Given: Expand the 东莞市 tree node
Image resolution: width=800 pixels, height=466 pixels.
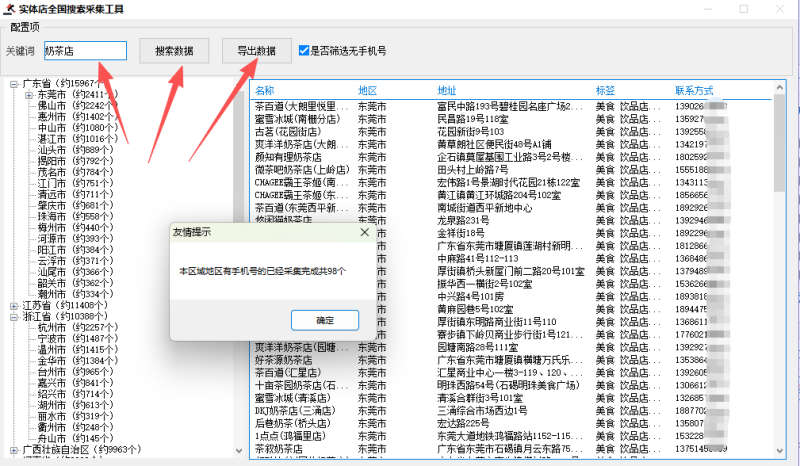Looking at the screenshot, I should tap(29, 95).
